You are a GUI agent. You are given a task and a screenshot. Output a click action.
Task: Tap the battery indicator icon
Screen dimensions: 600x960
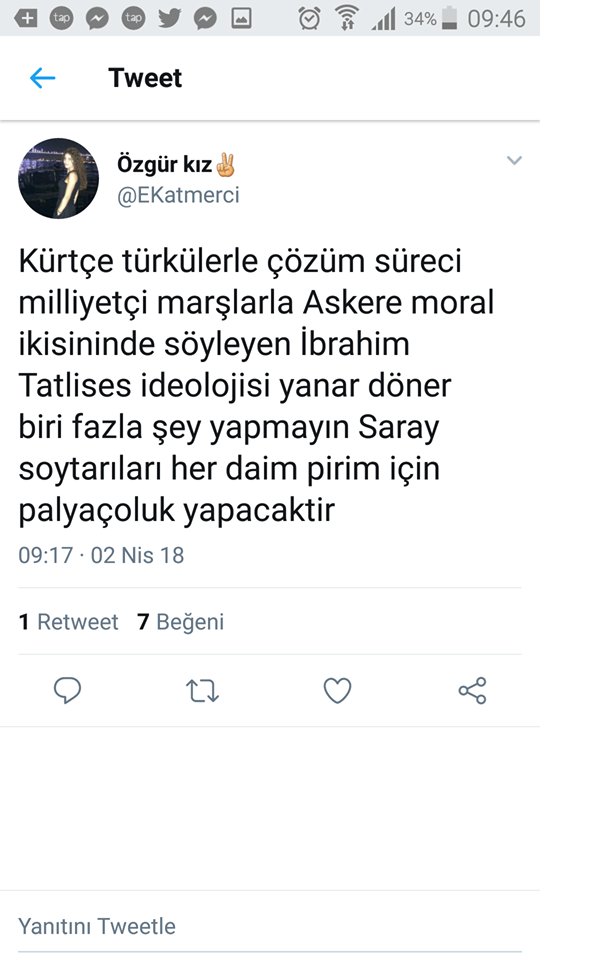pyautogui.click(x=449, y=18)
